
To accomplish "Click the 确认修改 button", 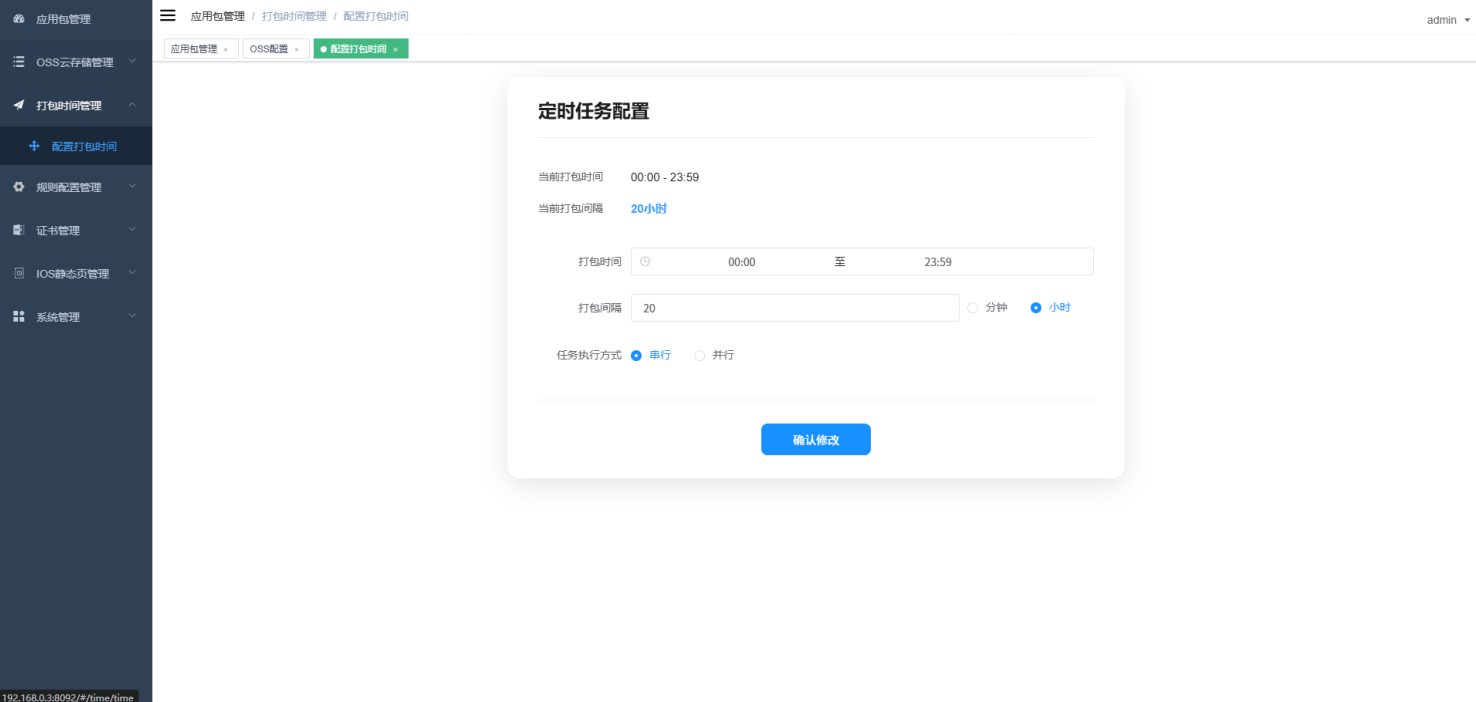I will pos(815,440).
